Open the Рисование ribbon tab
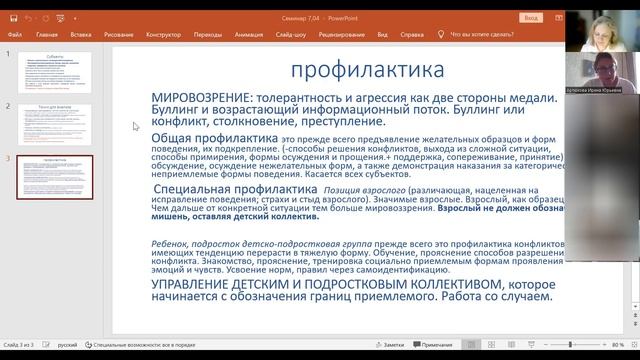Image resolution: width=640 pixels, height=360 pixels. pos(118,35)
